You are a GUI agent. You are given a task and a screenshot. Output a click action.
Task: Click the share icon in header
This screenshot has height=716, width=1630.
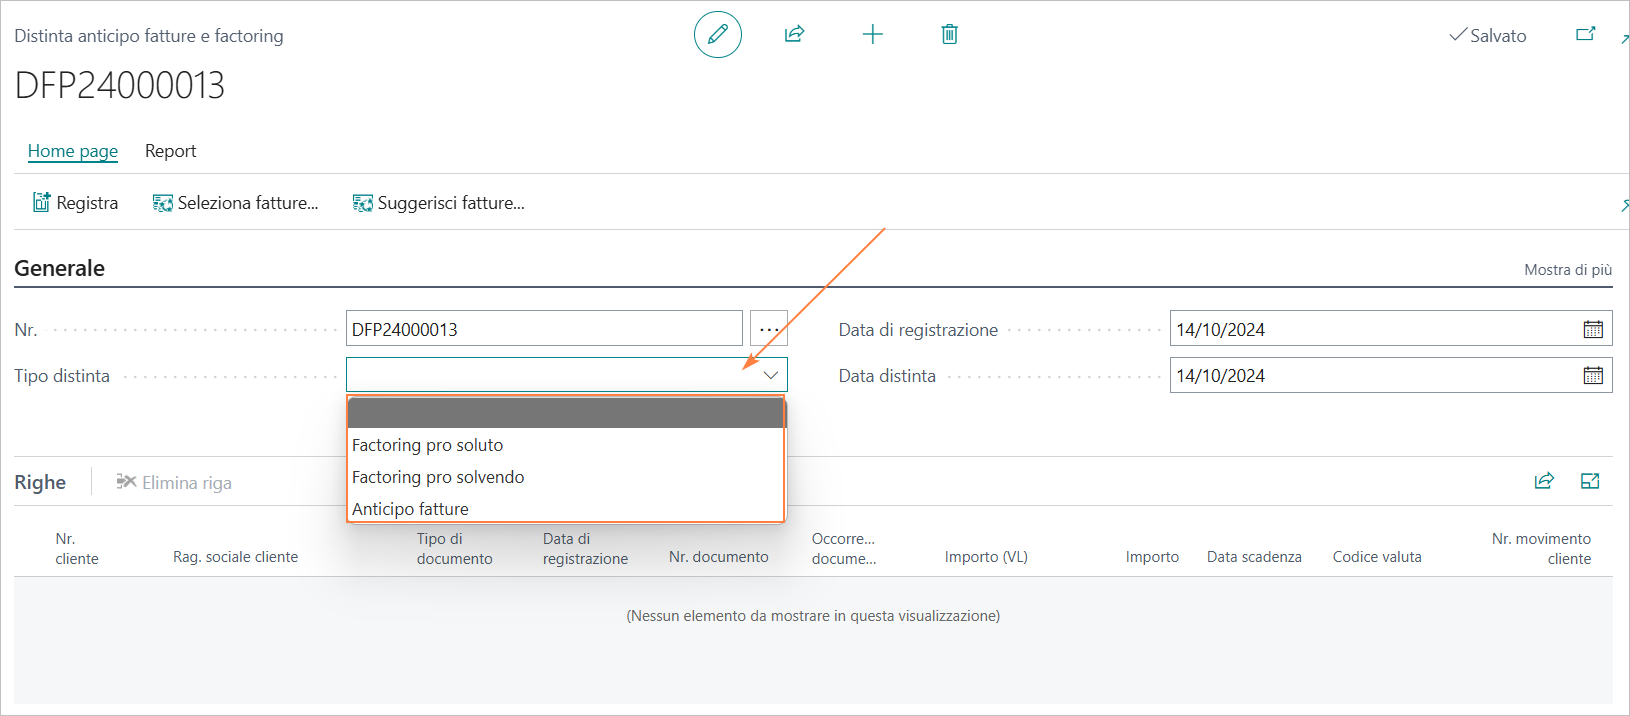click(x=795, y=34)
